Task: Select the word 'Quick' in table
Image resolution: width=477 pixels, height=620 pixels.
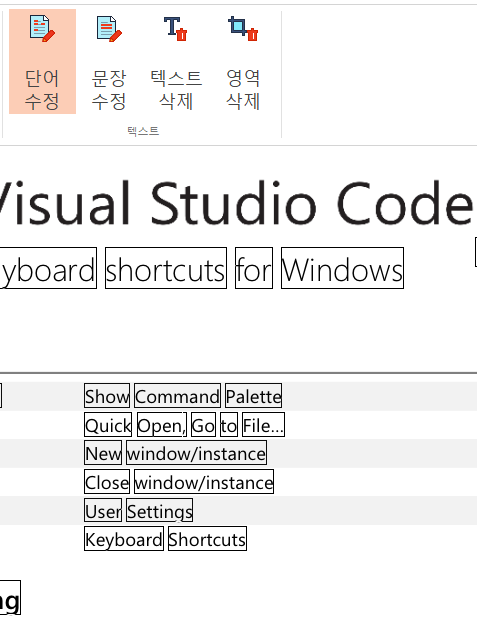Action: [x=108, y=424]
